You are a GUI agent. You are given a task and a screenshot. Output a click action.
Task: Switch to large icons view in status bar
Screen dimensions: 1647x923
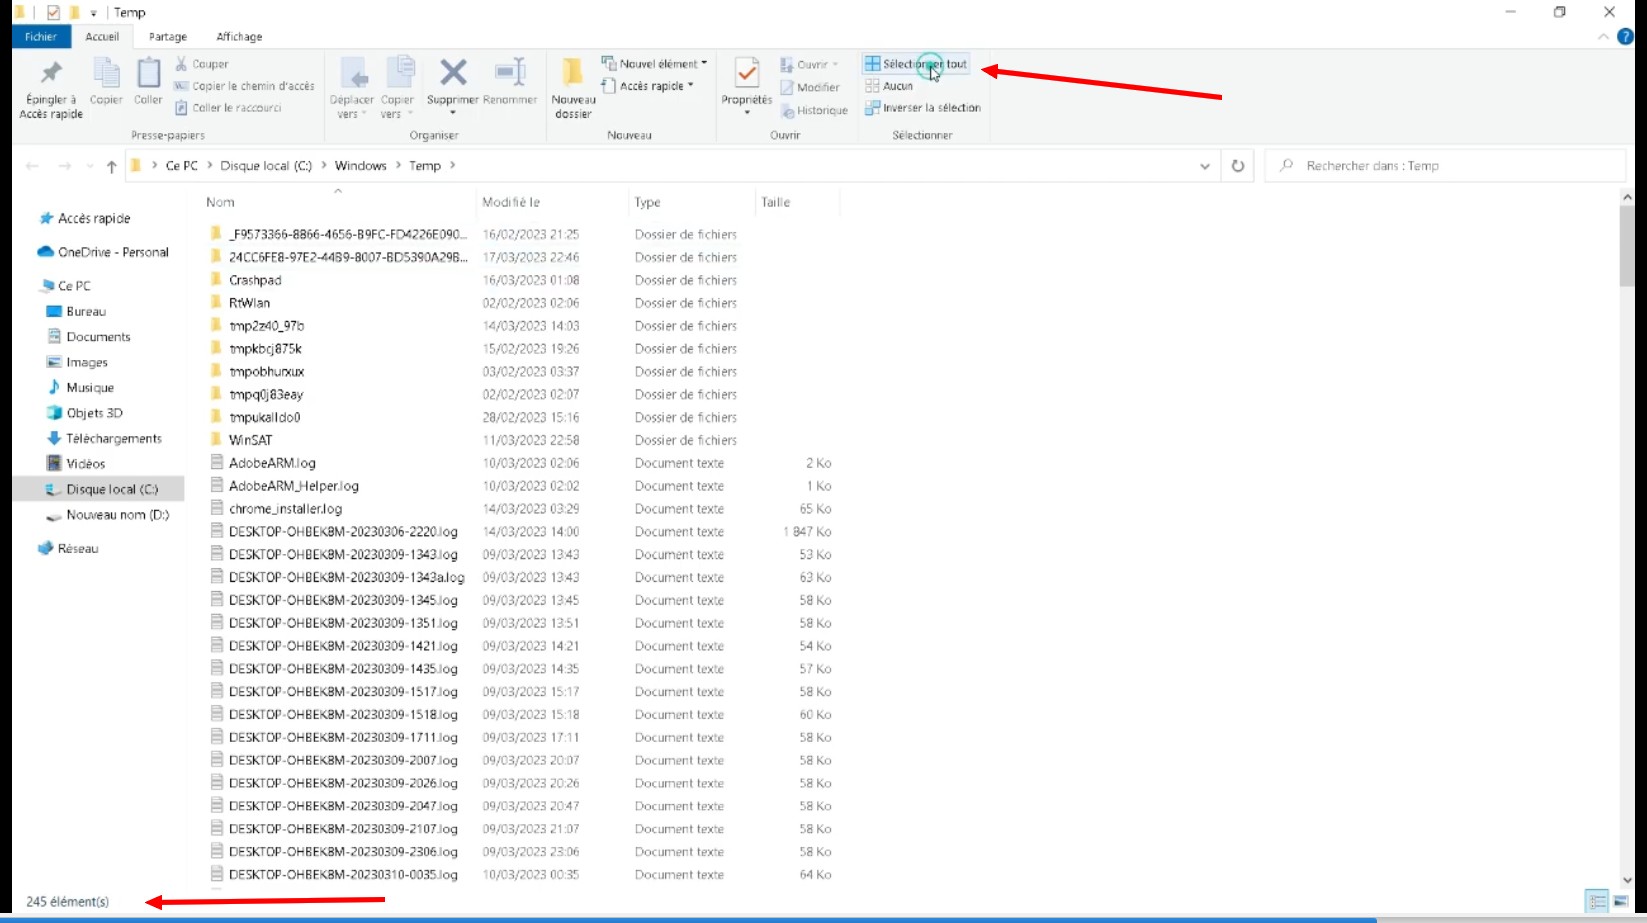[x=1621, y=901]
